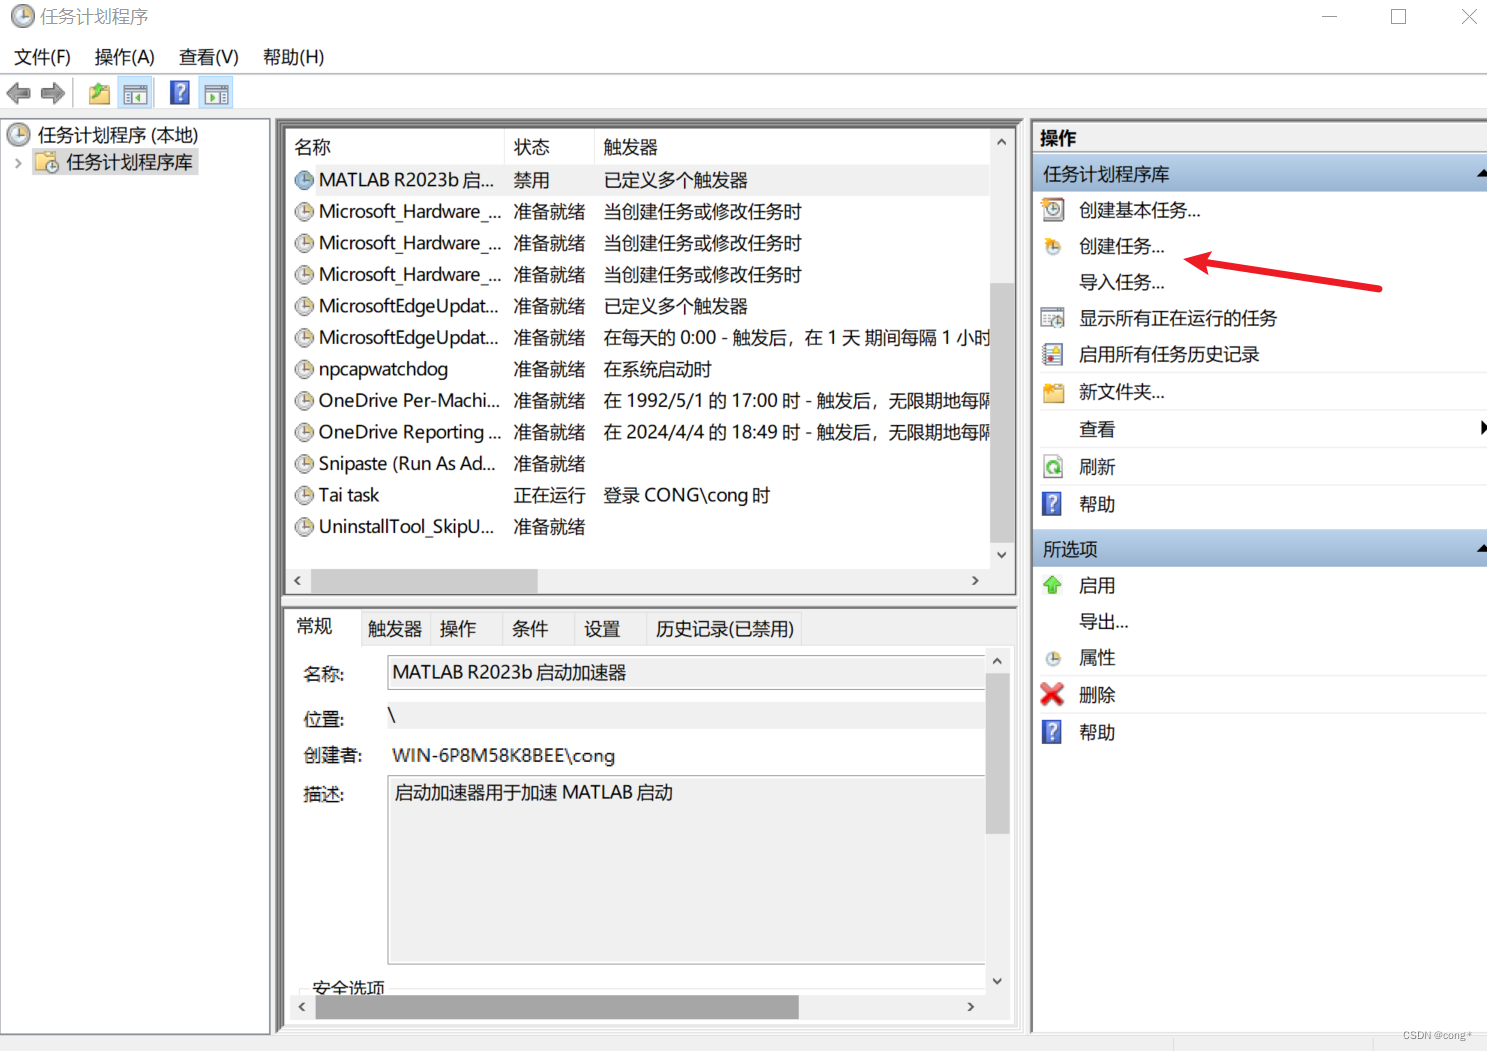
Task: Switch to the 设置 tab
Action: (602, 629)
